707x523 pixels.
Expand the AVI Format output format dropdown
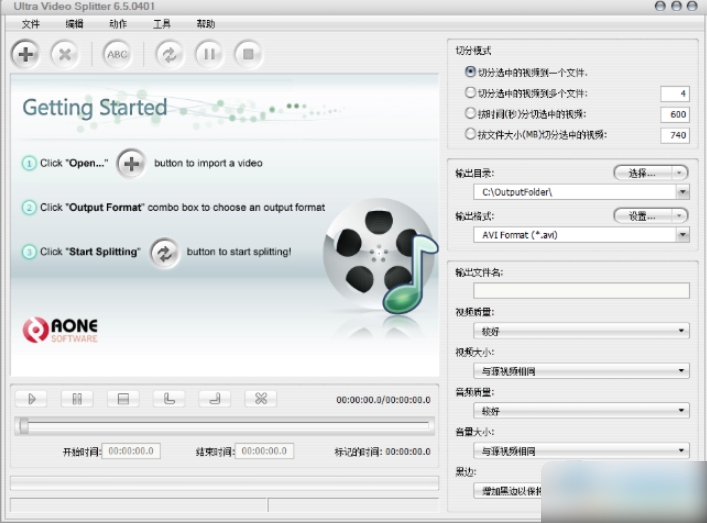[x=682, y=235]
